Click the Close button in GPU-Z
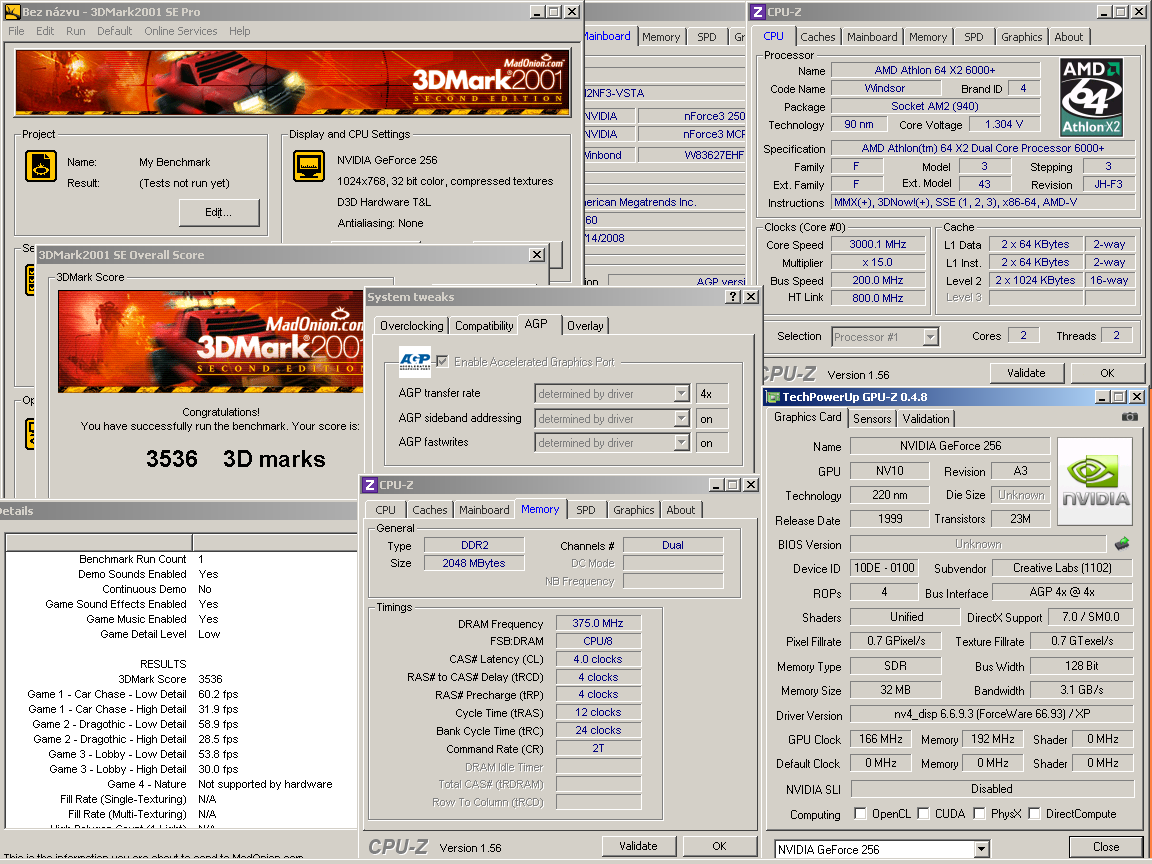 [1106, 847]
